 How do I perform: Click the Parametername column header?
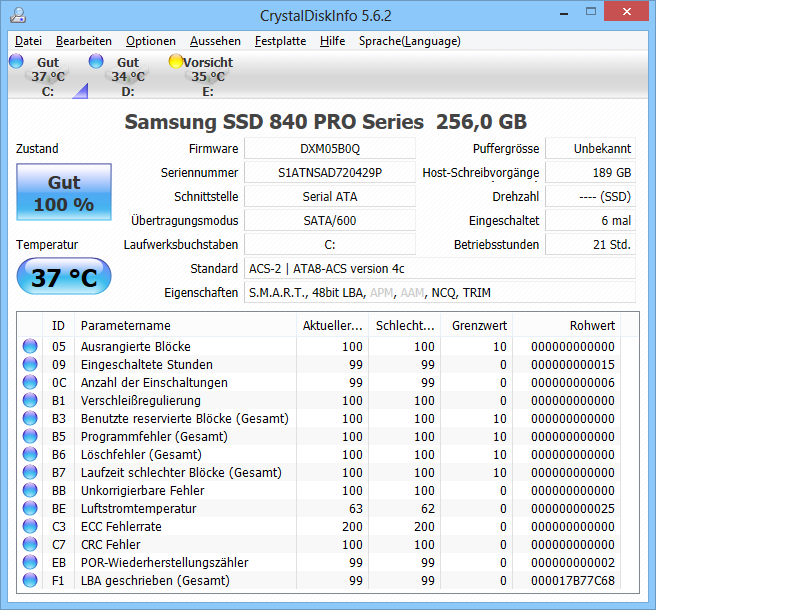pos(185,325)
